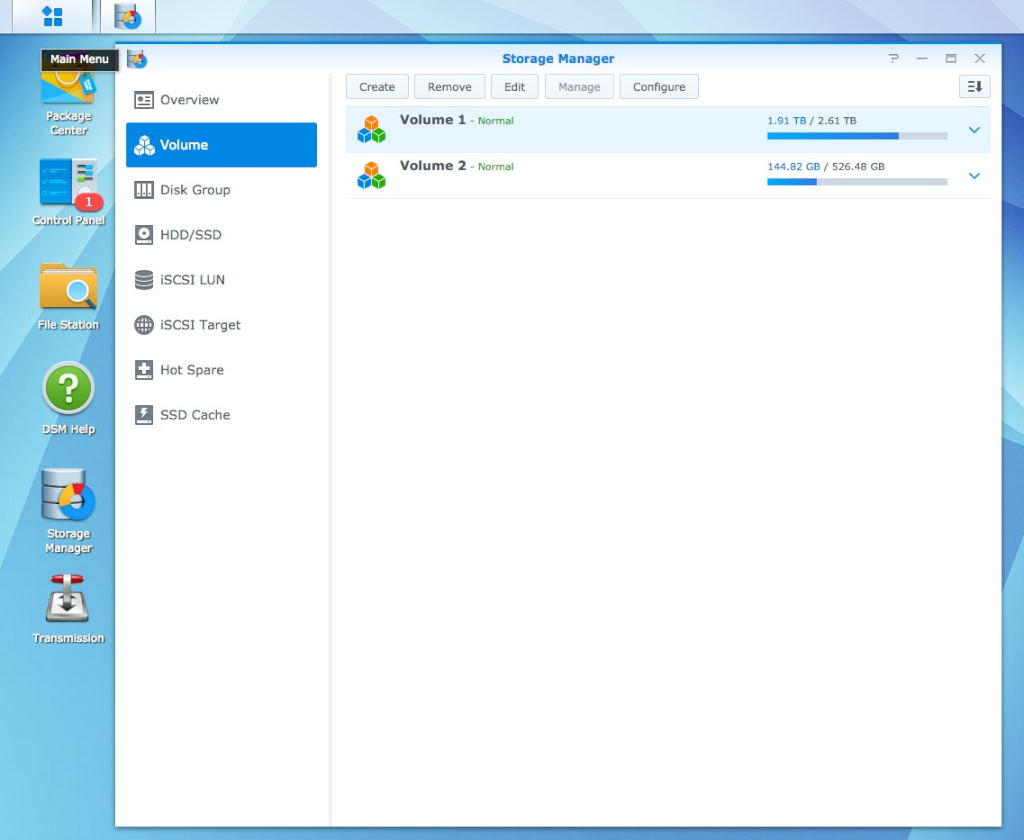
Task: Switch to the HDD/SSD section
Action: (221, 234)
